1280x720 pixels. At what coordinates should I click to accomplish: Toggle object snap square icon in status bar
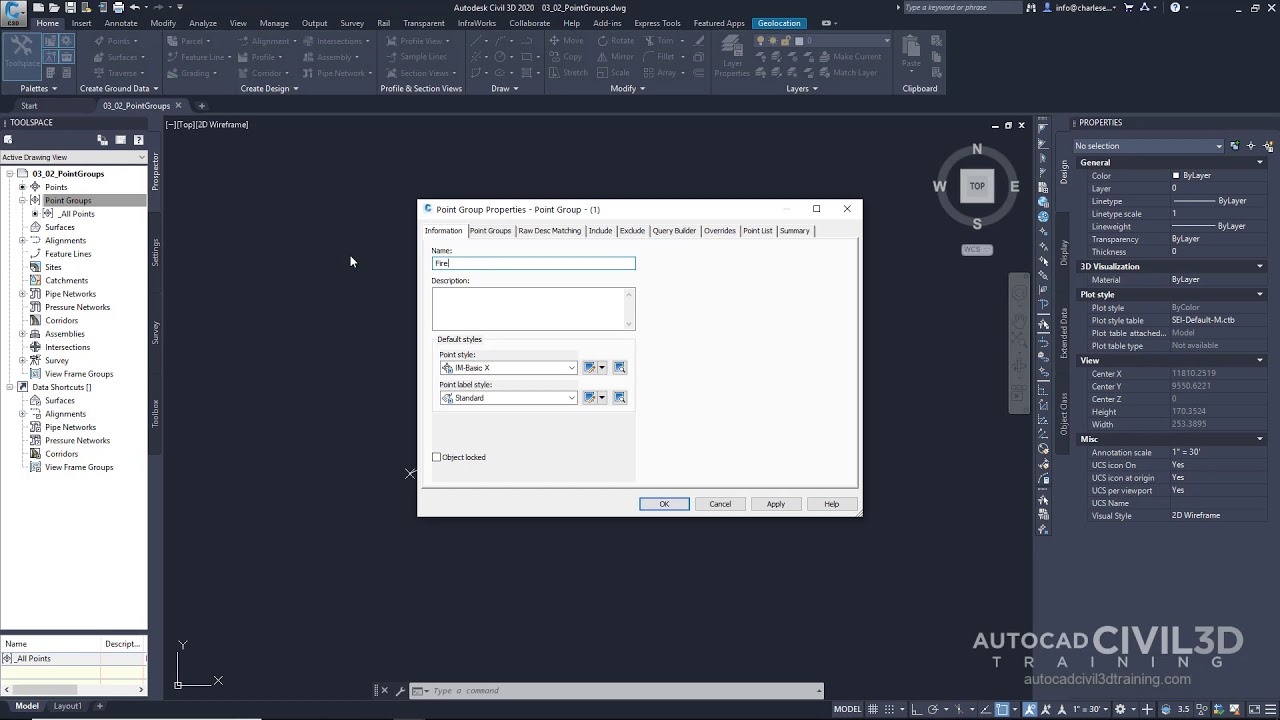click(x=1002, y=709)
